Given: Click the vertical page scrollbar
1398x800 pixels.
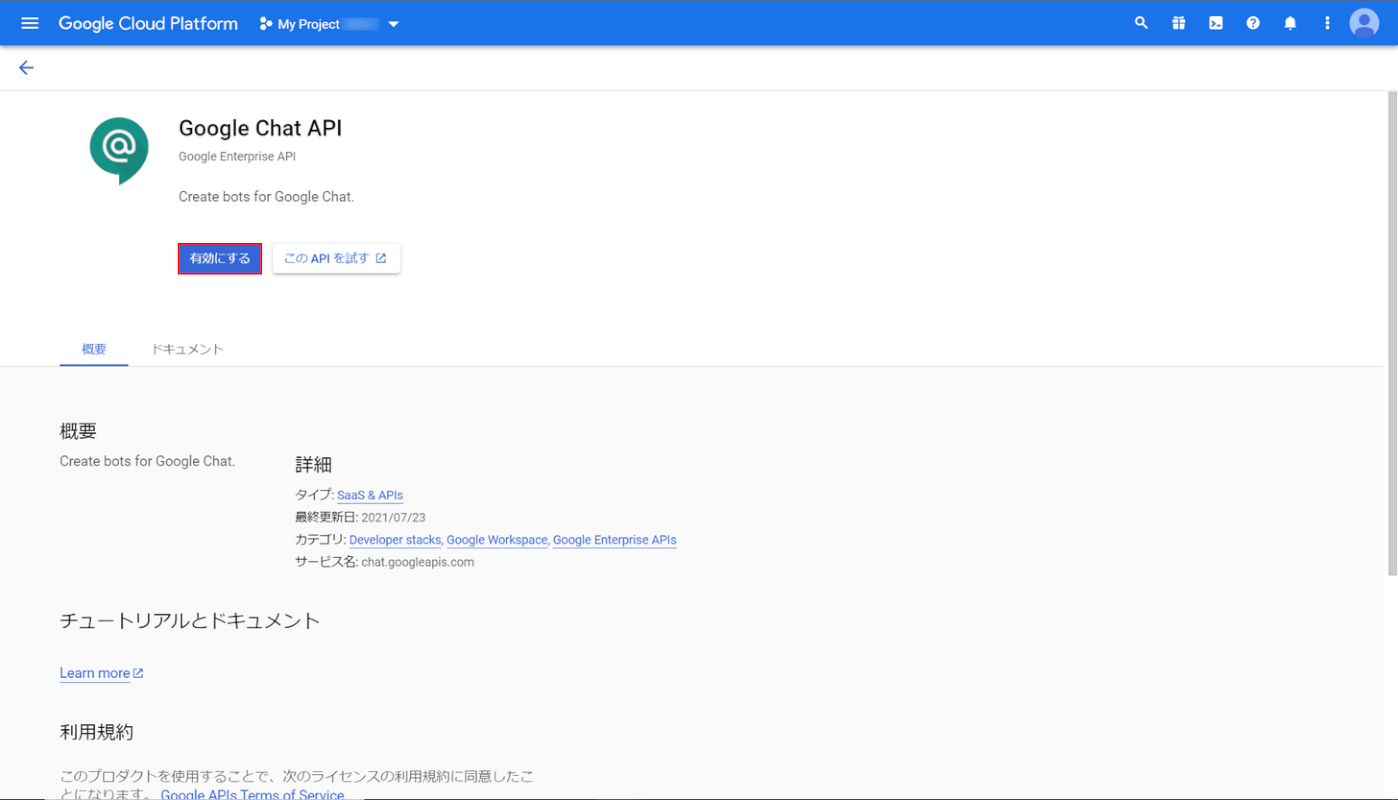Looking at the screenshot, I should [x=1391, y=333].
